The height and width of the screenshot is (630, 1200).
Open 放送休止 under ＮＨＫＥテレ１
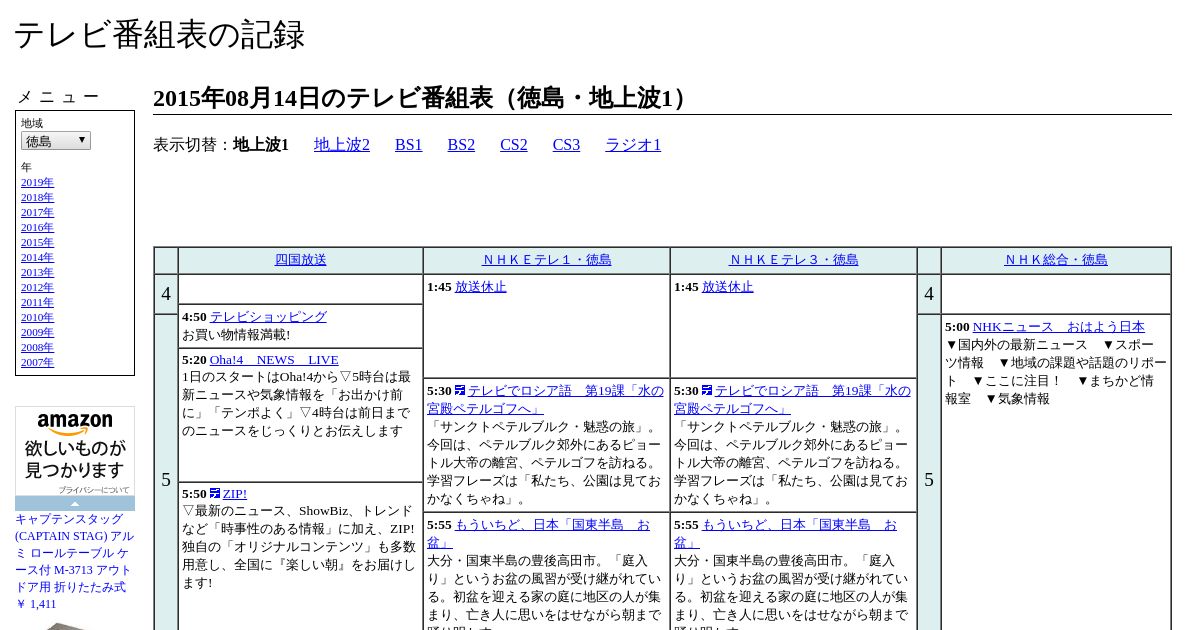click(481, 287)
